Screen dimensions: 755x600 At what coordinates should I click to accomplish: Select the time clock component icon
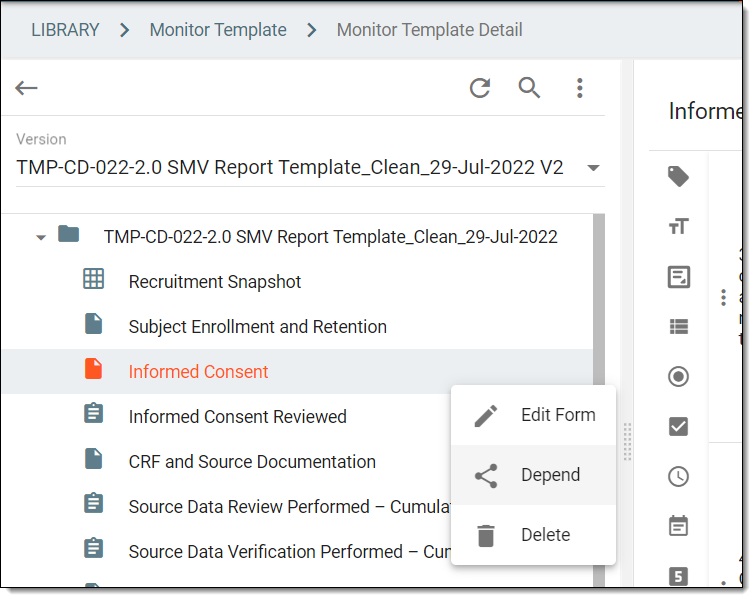(678, 477)
